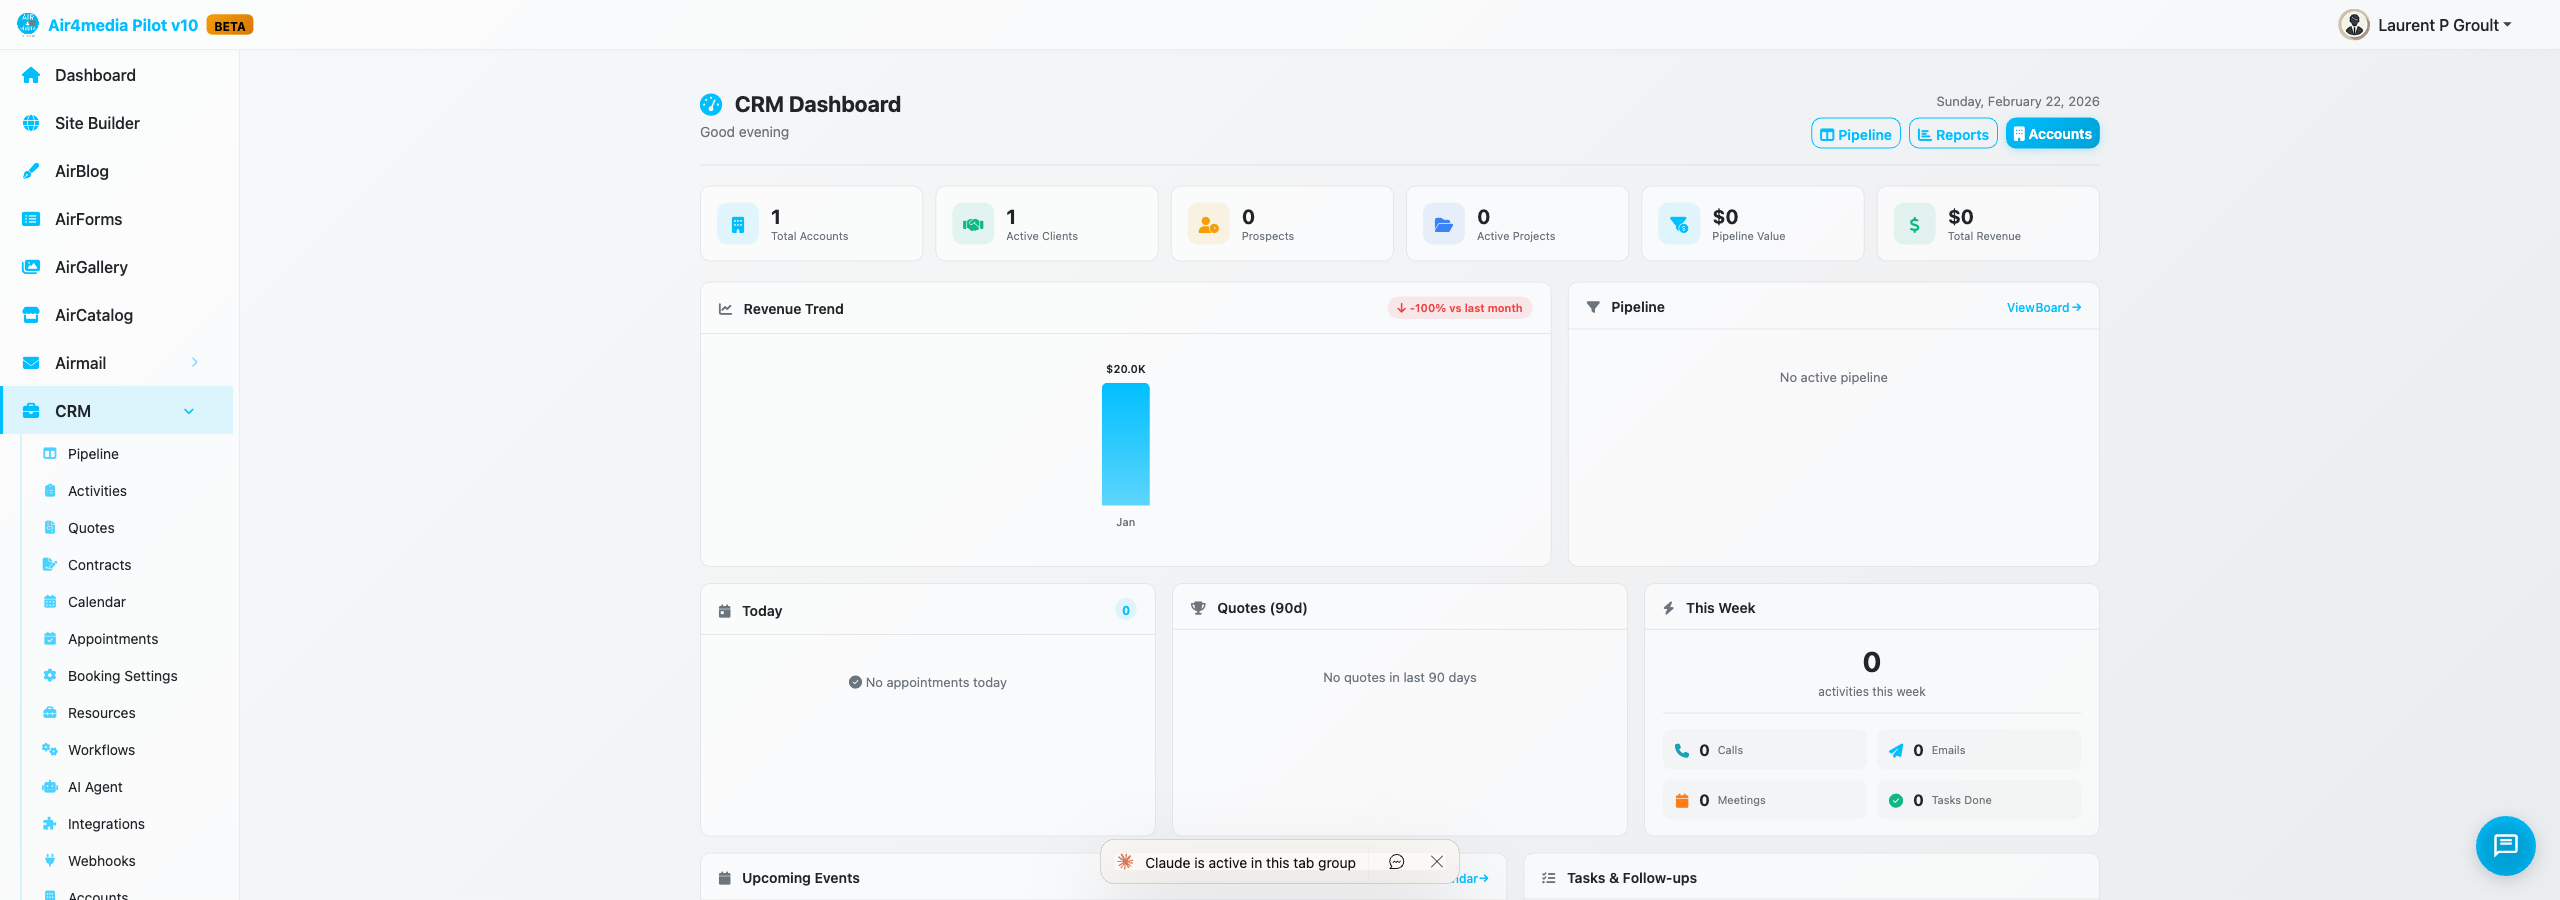Screen dimensions: 2560x900
Task: Select the Webhooks icon under CRM
Action: (x=50, y=860)
